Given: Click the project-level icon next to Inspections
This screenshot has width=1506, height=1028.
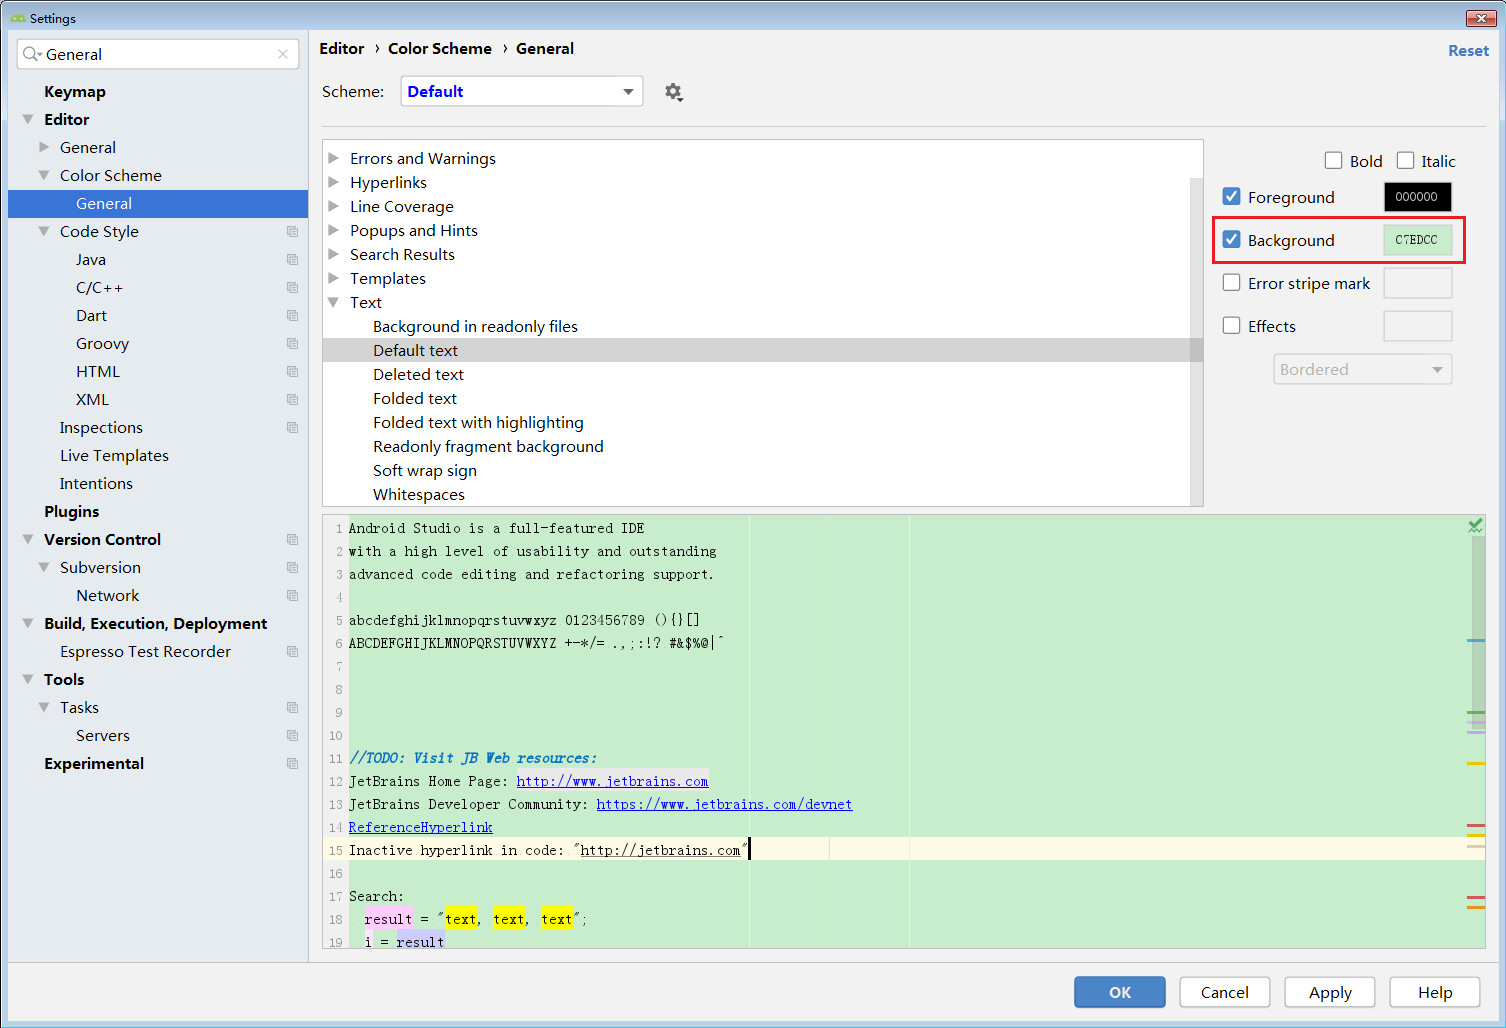Looking at the screenshot, I should click(x=292, y=428).
